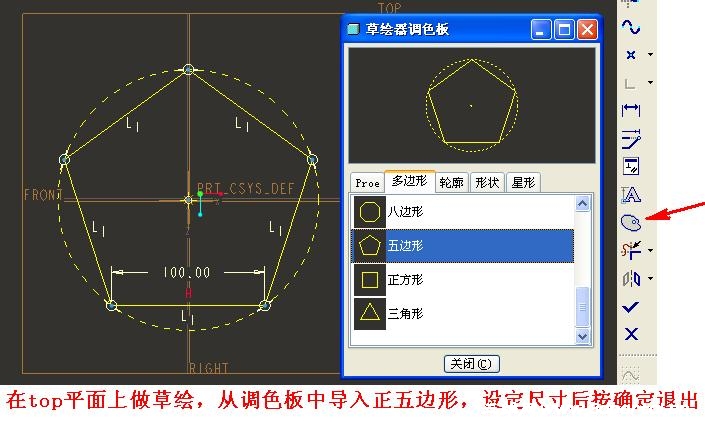Switch to the Proe tab

[367, 183]
